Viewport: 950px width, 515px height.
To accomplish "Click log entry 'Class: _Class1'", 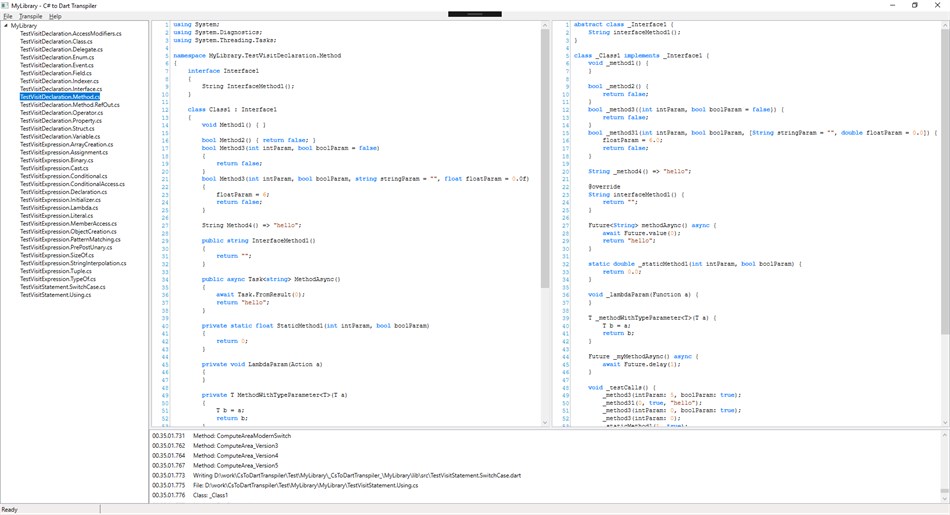I will click(x=210, y=495).
